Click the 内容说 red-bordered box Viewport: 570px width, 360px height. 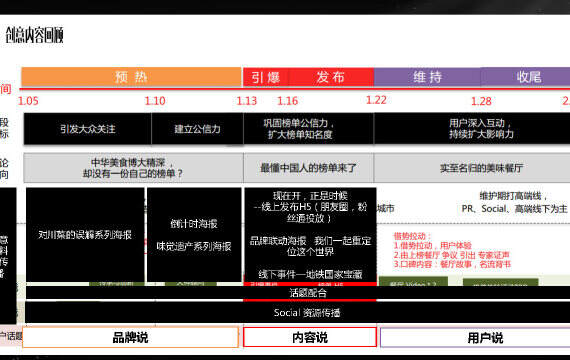310,337
